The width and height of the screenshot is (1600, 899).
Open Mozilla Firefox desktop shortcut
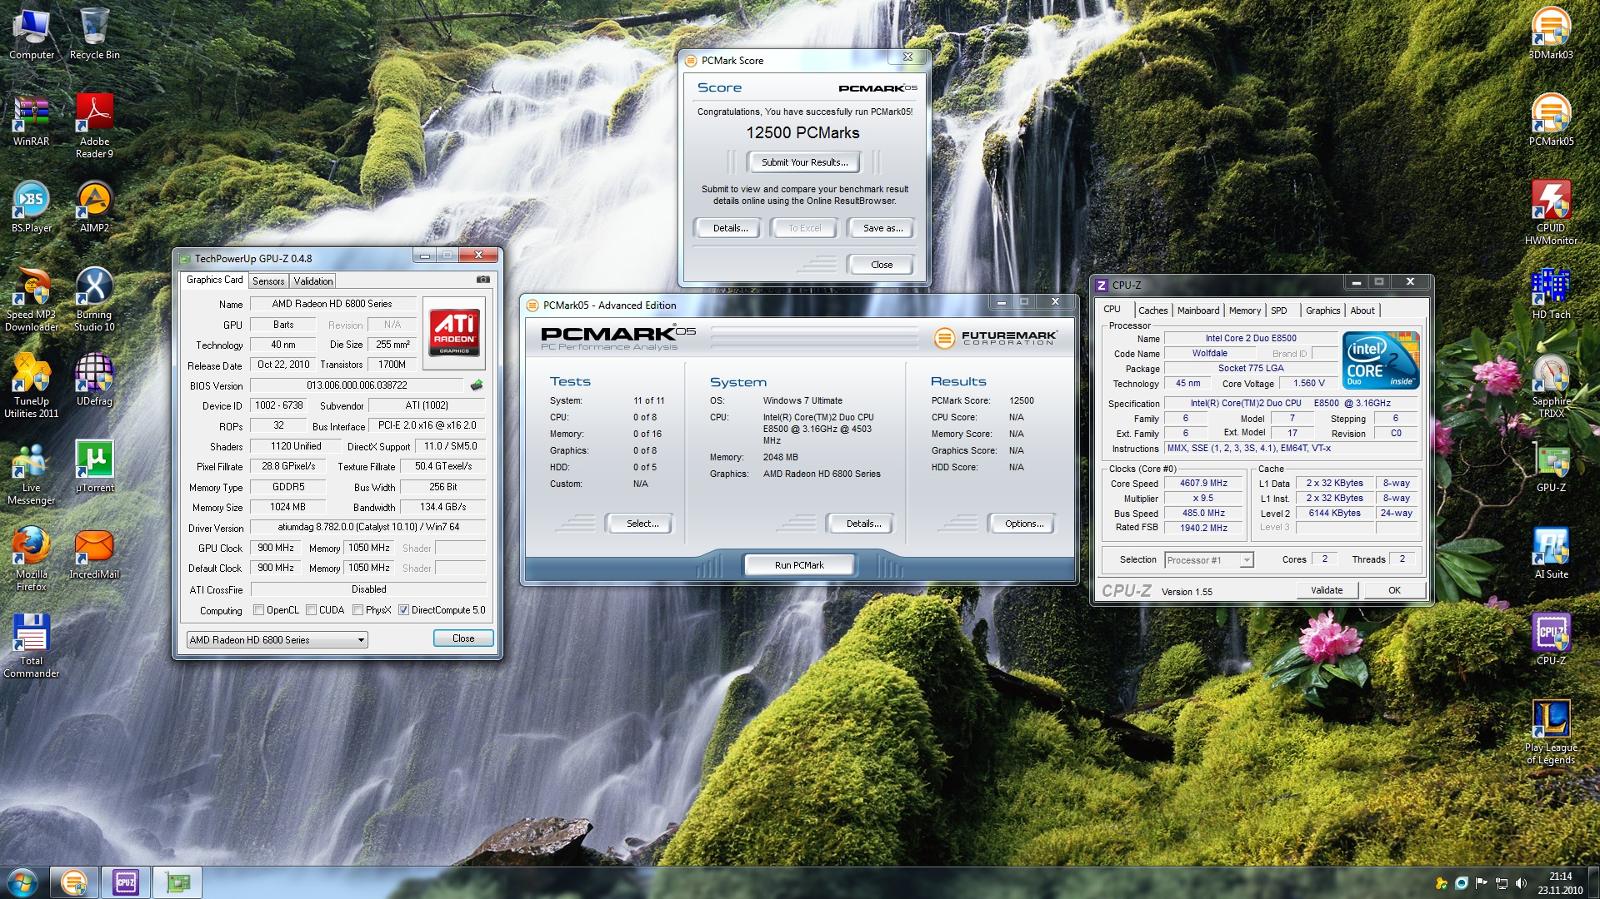[31, 558]
